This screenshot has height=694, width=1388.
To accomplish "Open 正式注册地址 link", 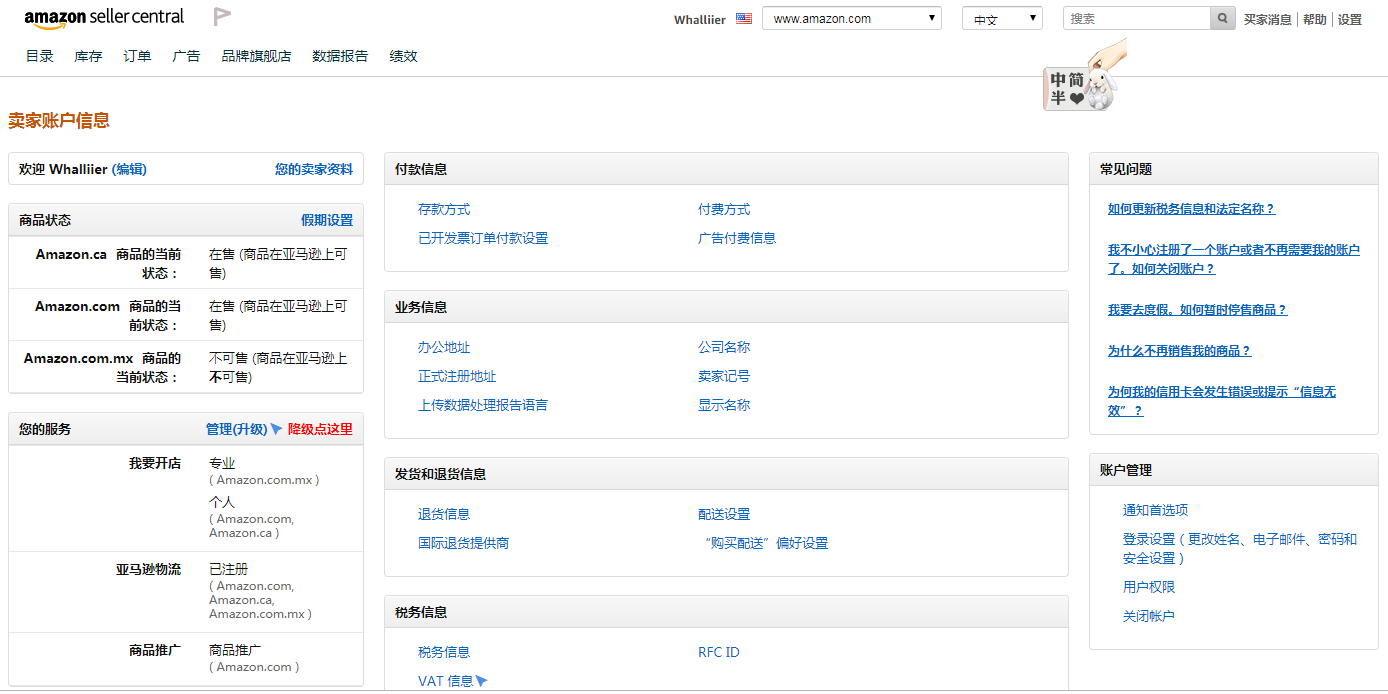I will [457, 376].
